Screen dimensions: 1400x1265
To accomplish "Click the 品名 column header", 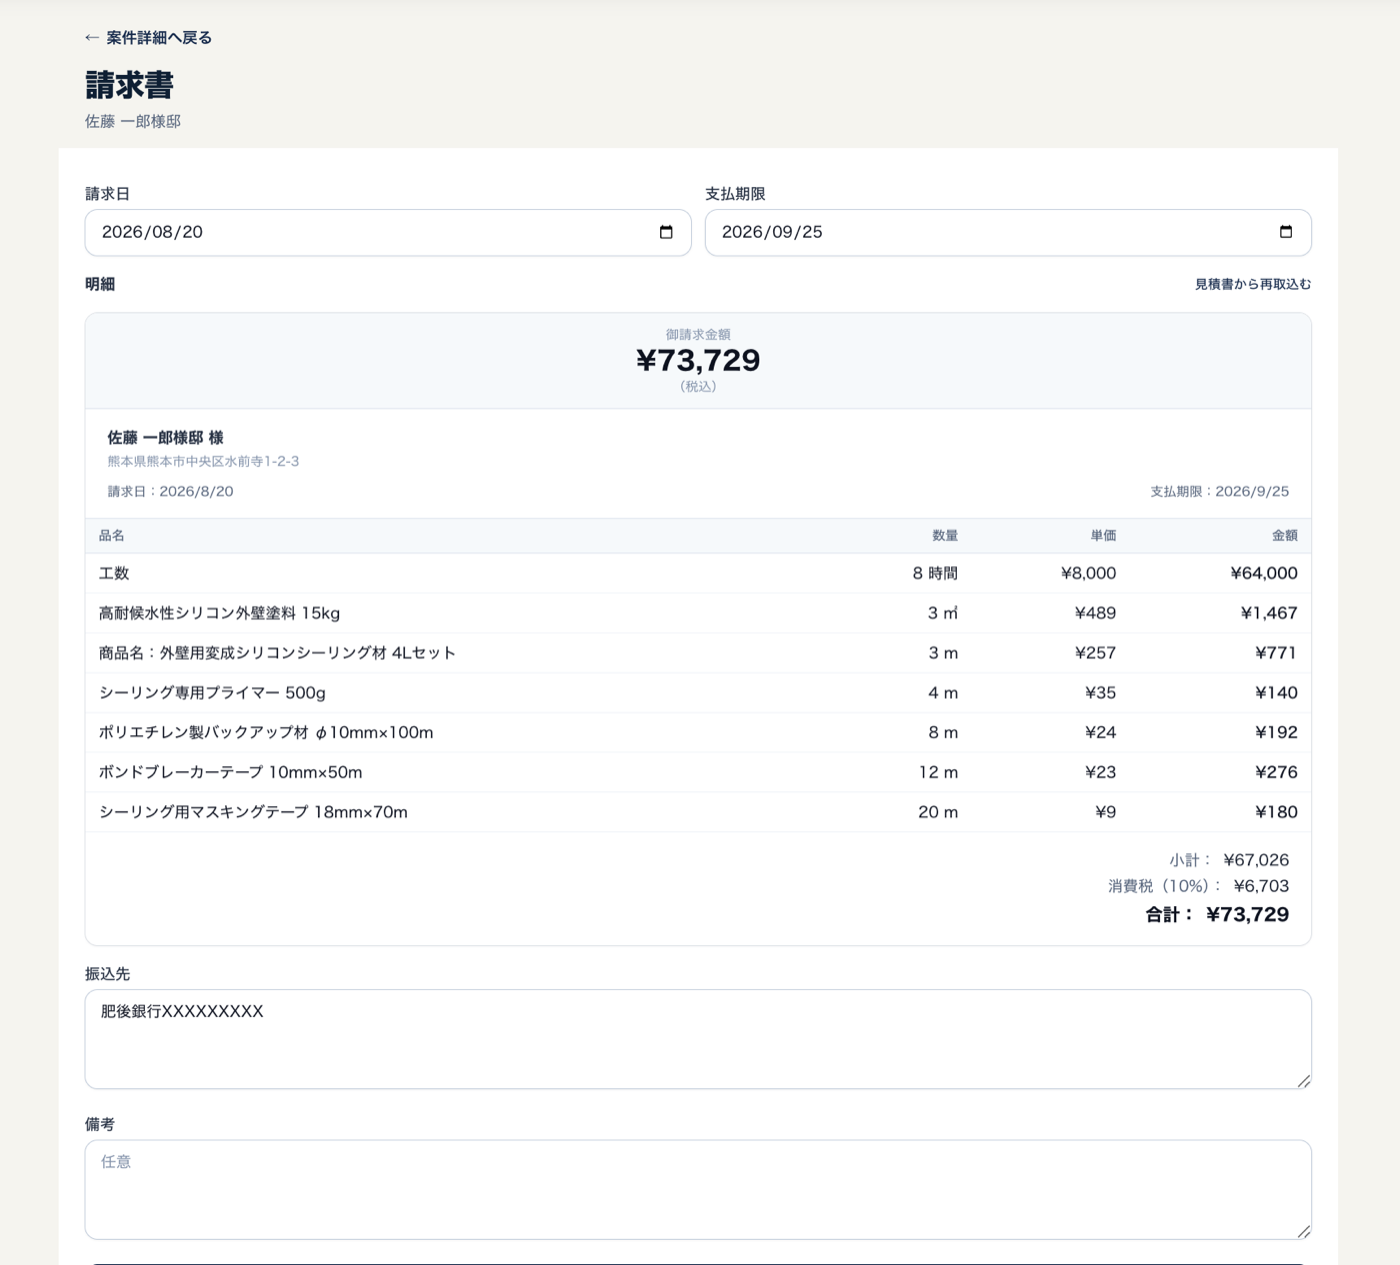I will [112, 535].
